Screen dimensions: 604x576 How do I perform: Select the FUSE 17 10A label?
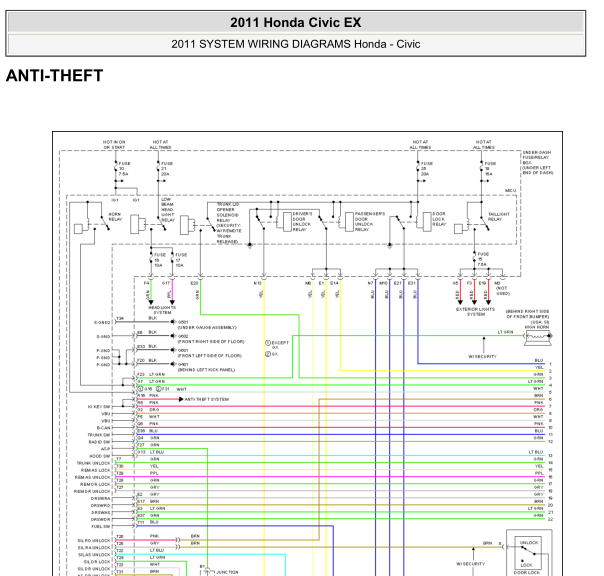181,260
